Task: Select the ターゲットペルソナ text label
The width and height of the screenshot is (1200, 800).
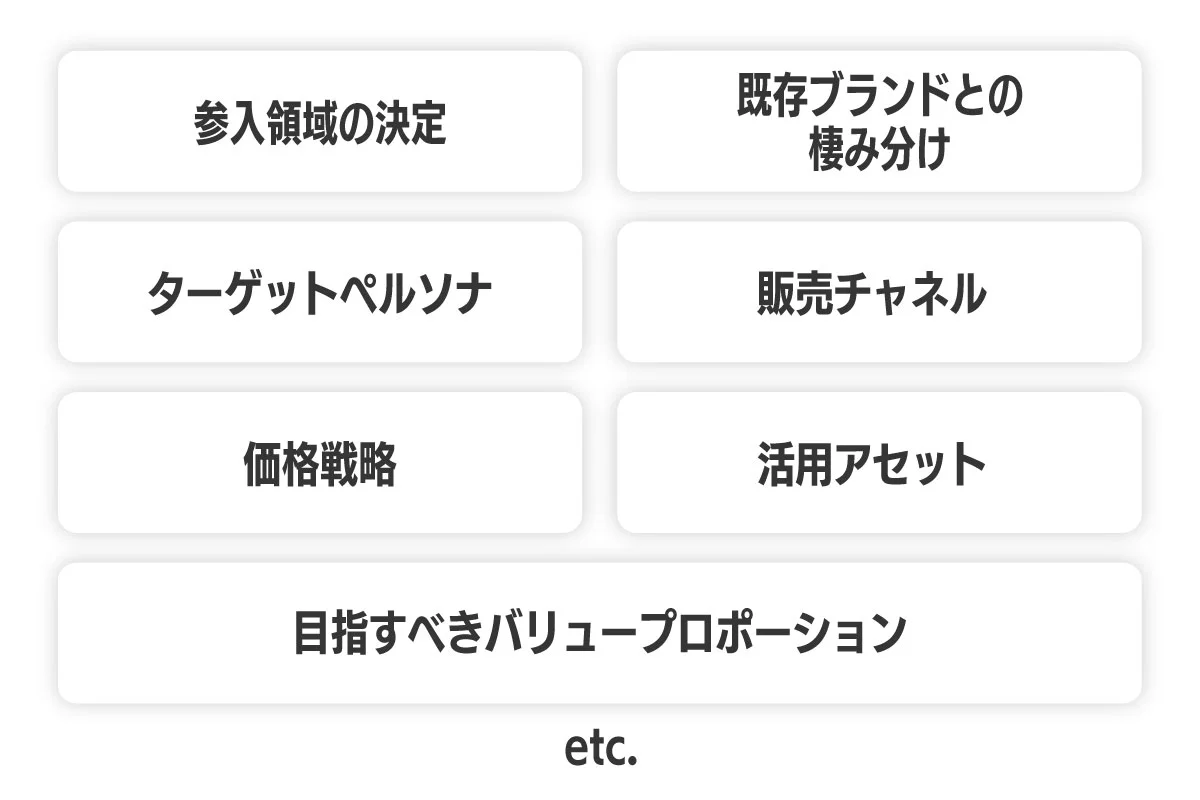Action: [320, 294]
